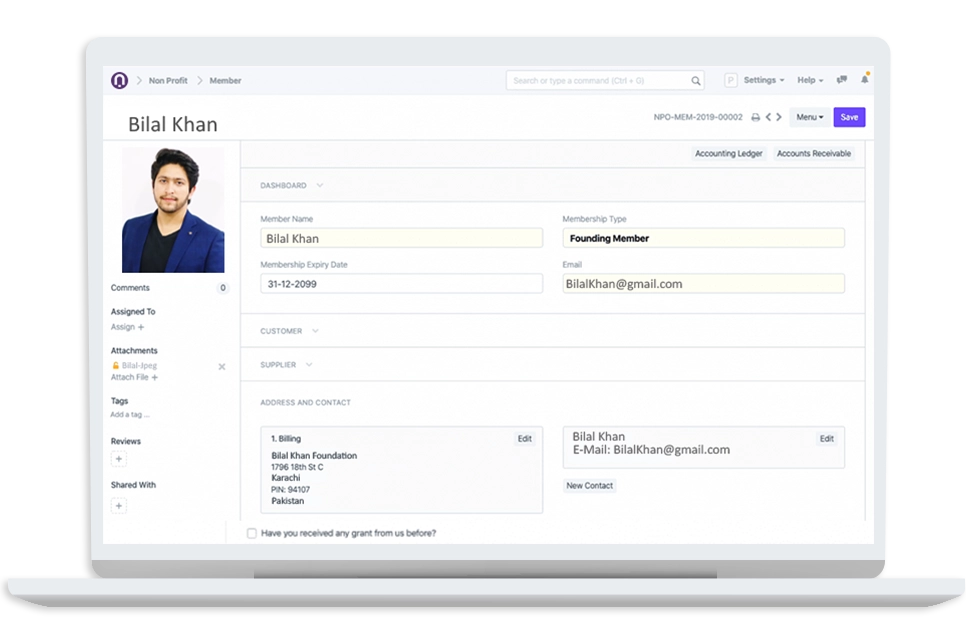This screenshot has height=619, width=966.
Task: Click Assign to add an assignee
Action: [x=128, y=327]
